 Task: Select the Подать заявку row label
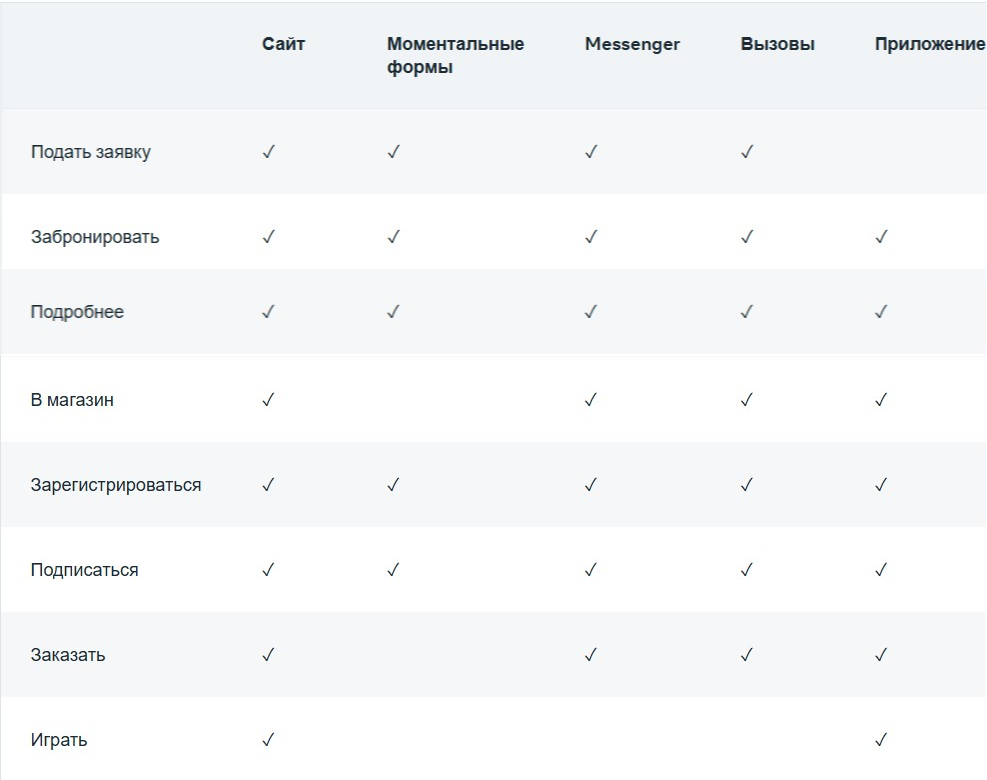point(91,152)
